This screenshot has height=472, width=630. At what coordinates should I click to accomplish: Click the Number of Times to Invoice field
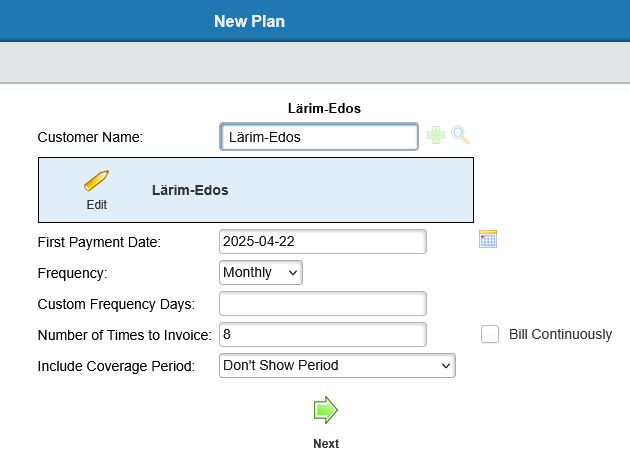pyautogui.click(x=323, y=335)
